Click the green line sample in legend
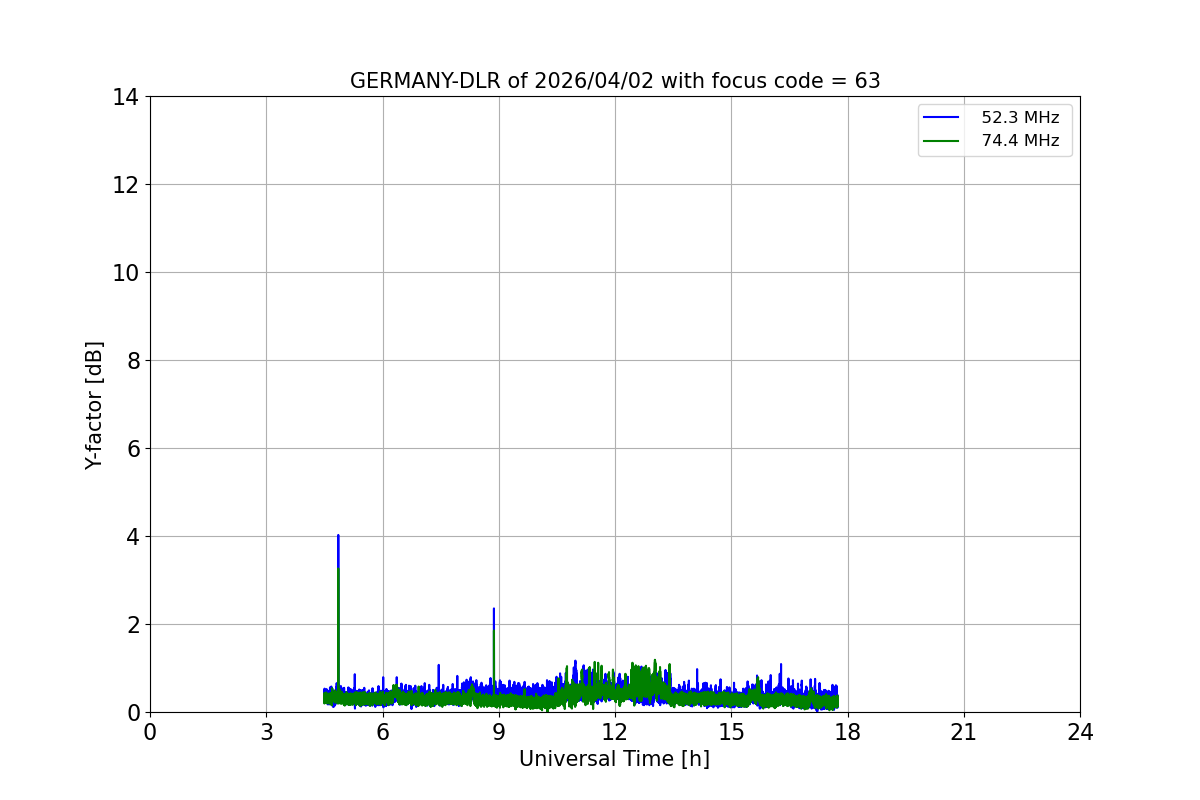 (941, 141)
